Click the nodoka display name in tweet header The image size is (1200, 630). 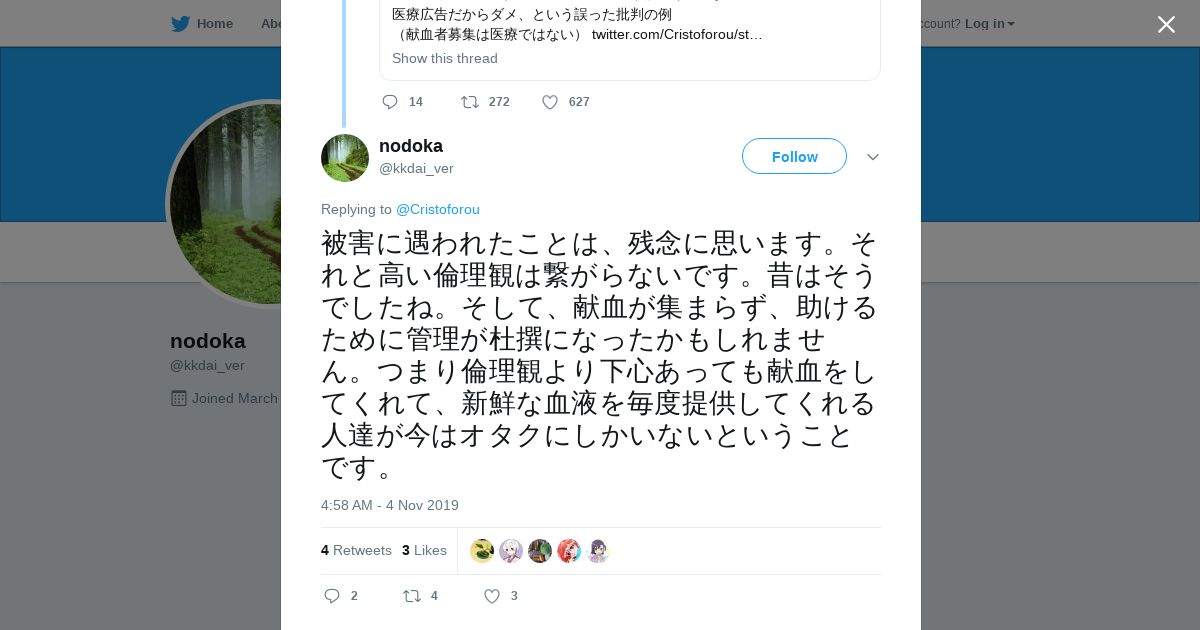pos(411,146)
